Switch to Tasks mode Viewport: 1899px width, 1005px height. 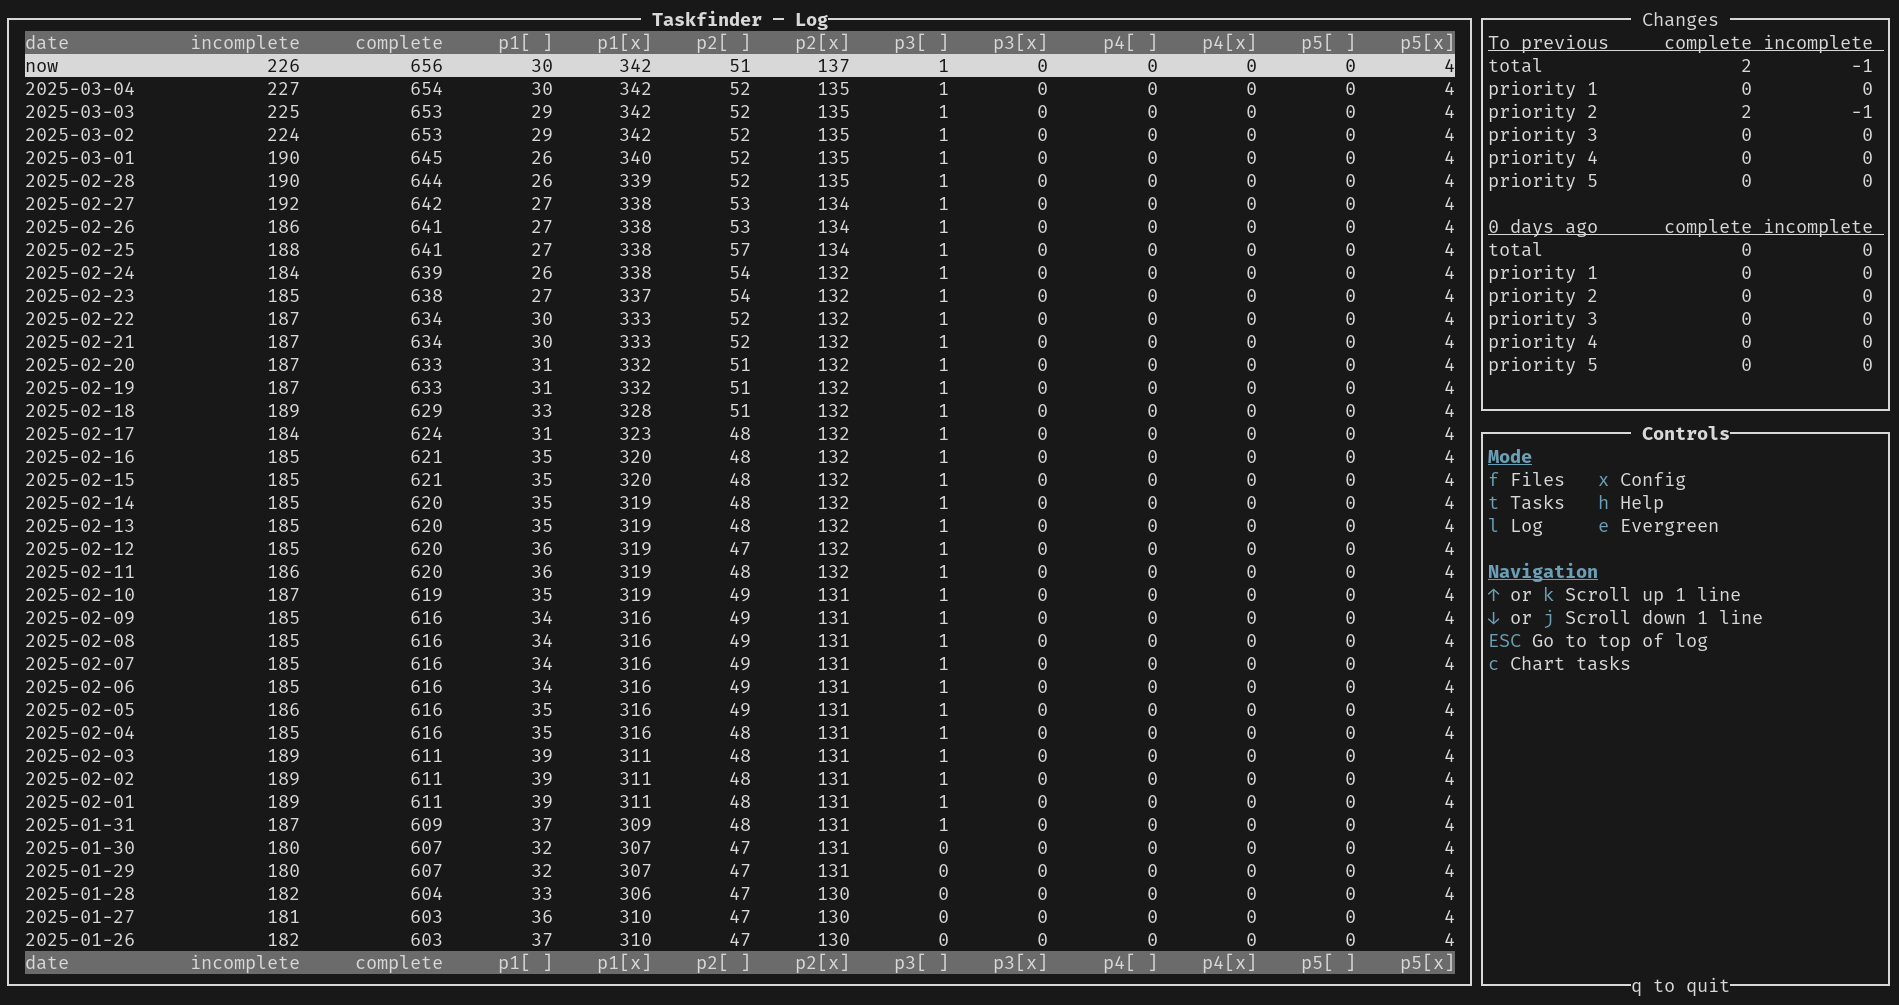coord(1526,503)
